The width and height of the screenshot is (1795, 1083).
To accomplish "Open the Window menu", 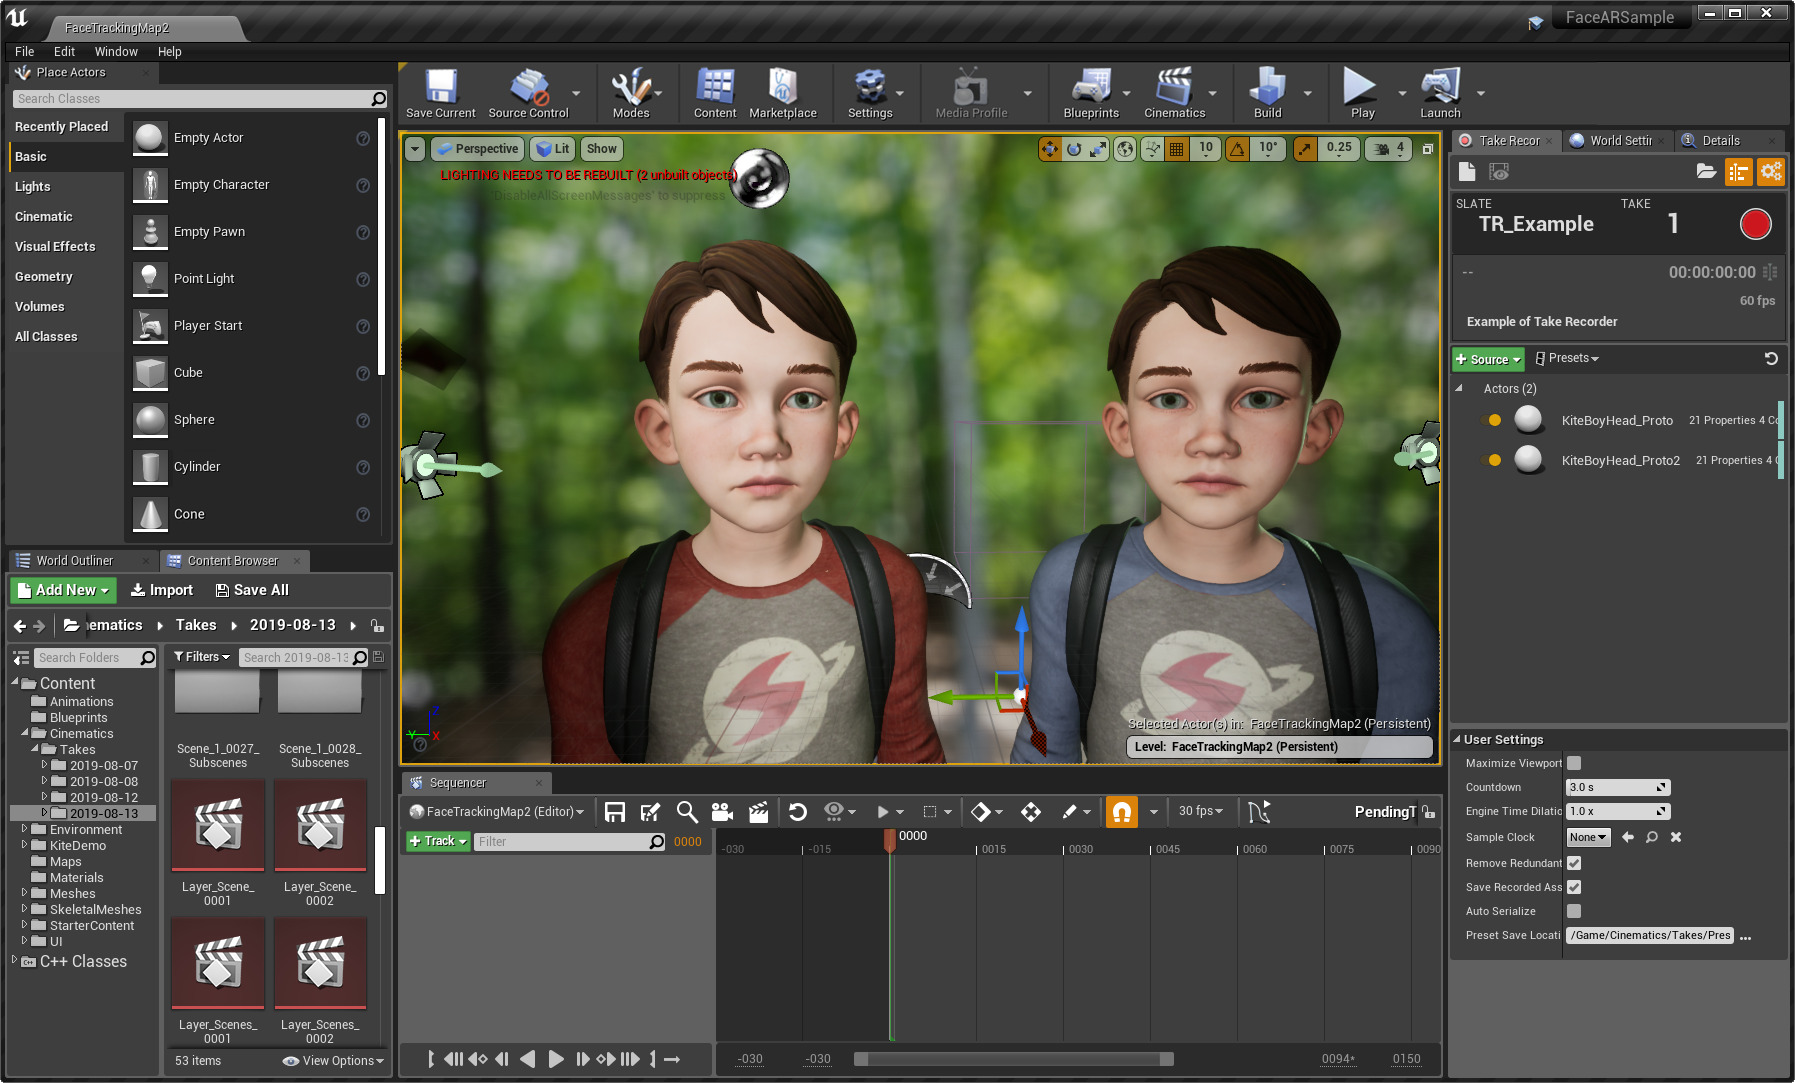I will click(116, 51).
